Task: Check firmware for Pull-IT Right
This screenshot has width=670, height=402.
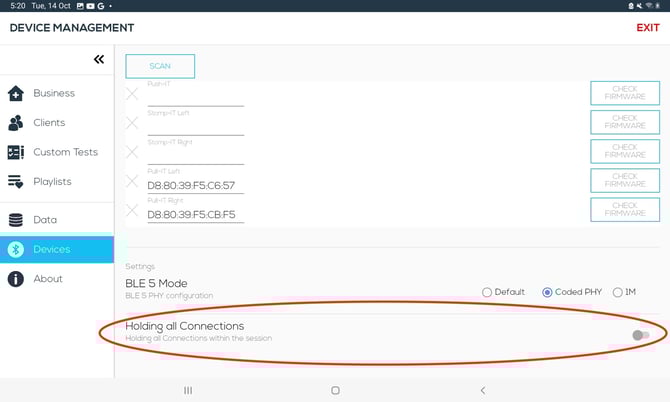Action: click(x=625, y=210)
